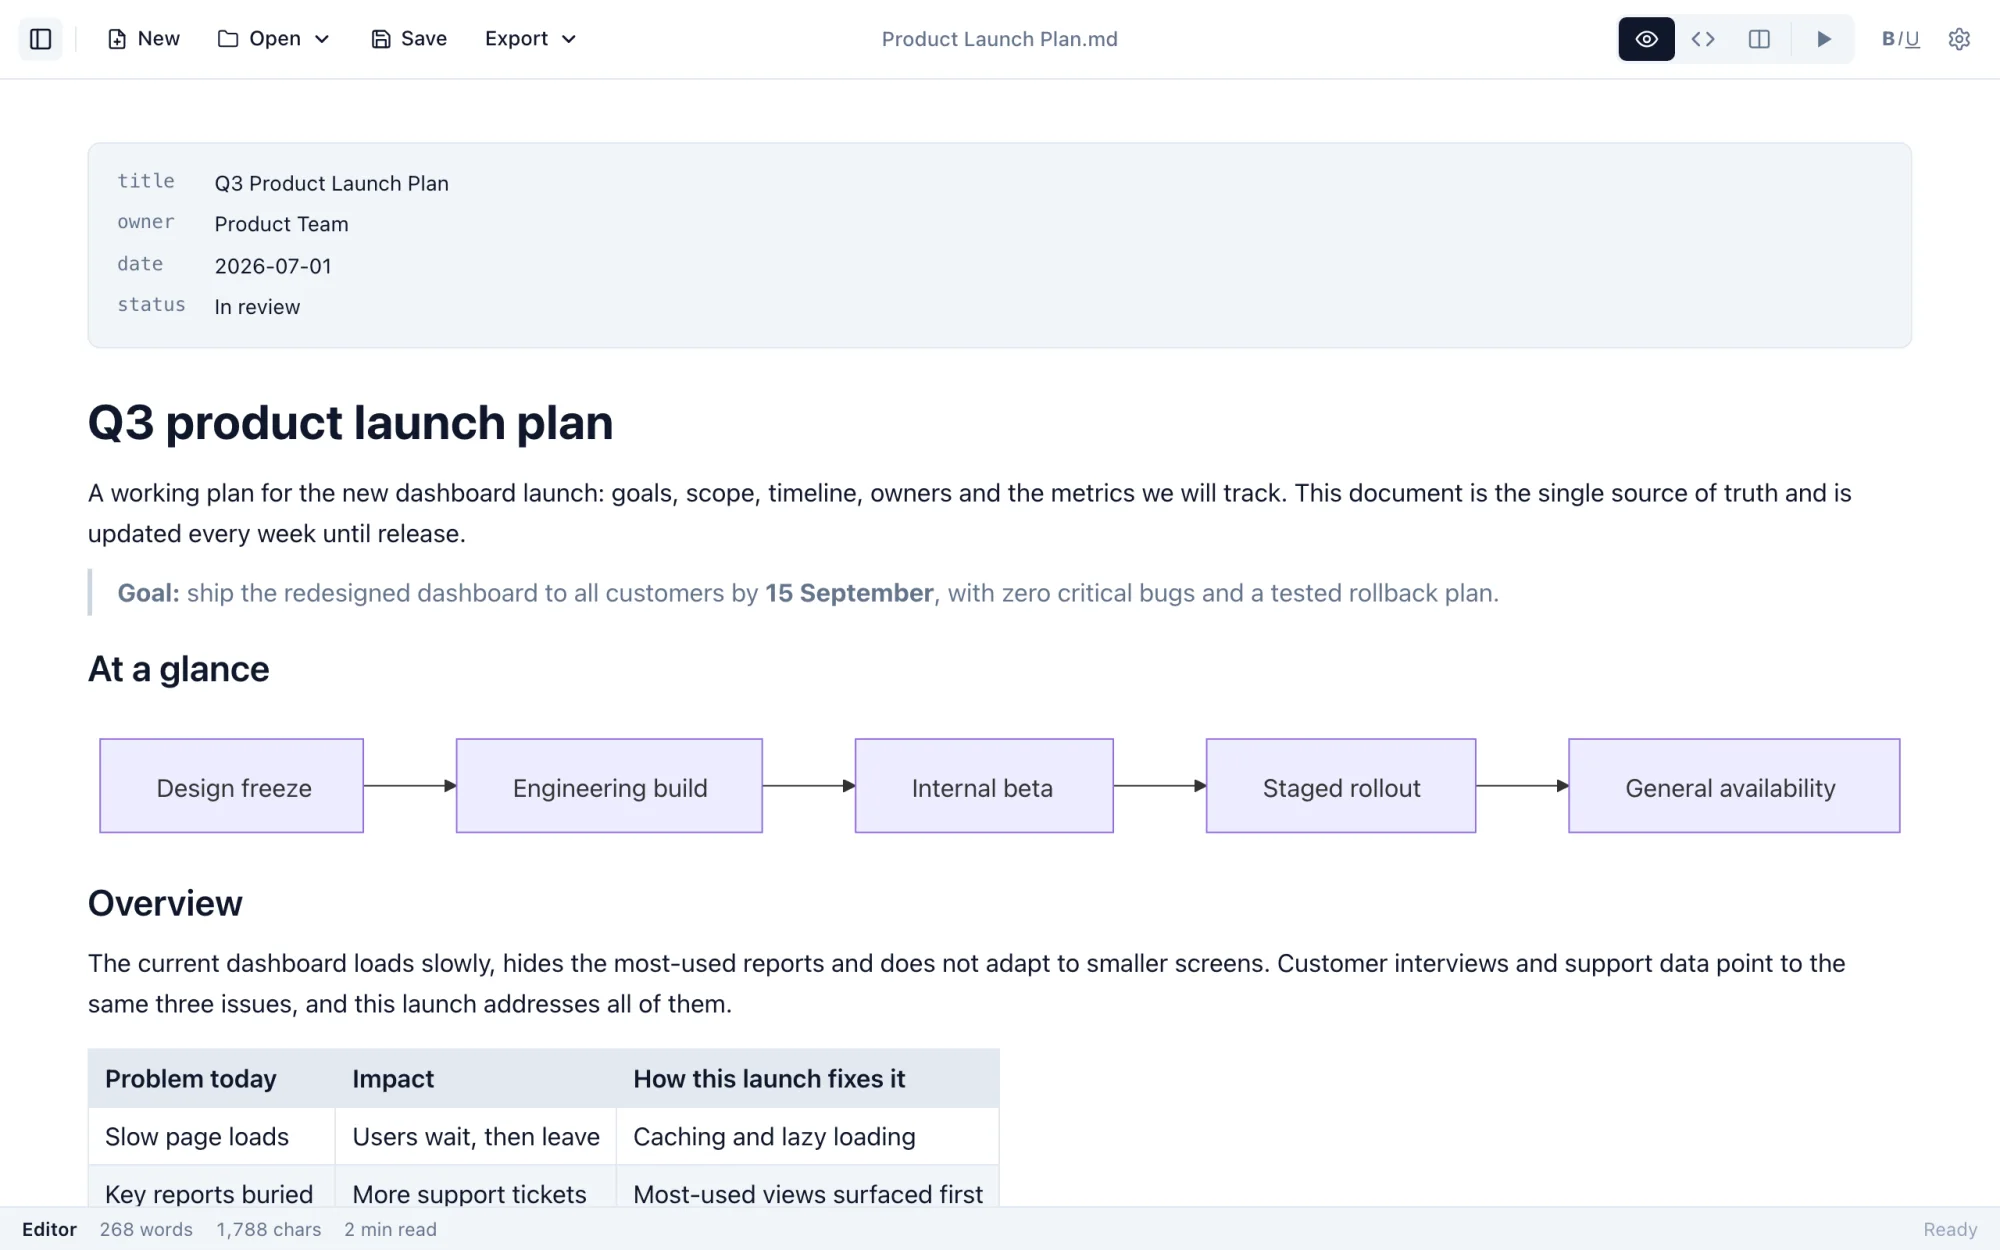Viewport: 2000px width, 1250px height.
Task: Click the 'In review' status value
Action: pos(257,307)
